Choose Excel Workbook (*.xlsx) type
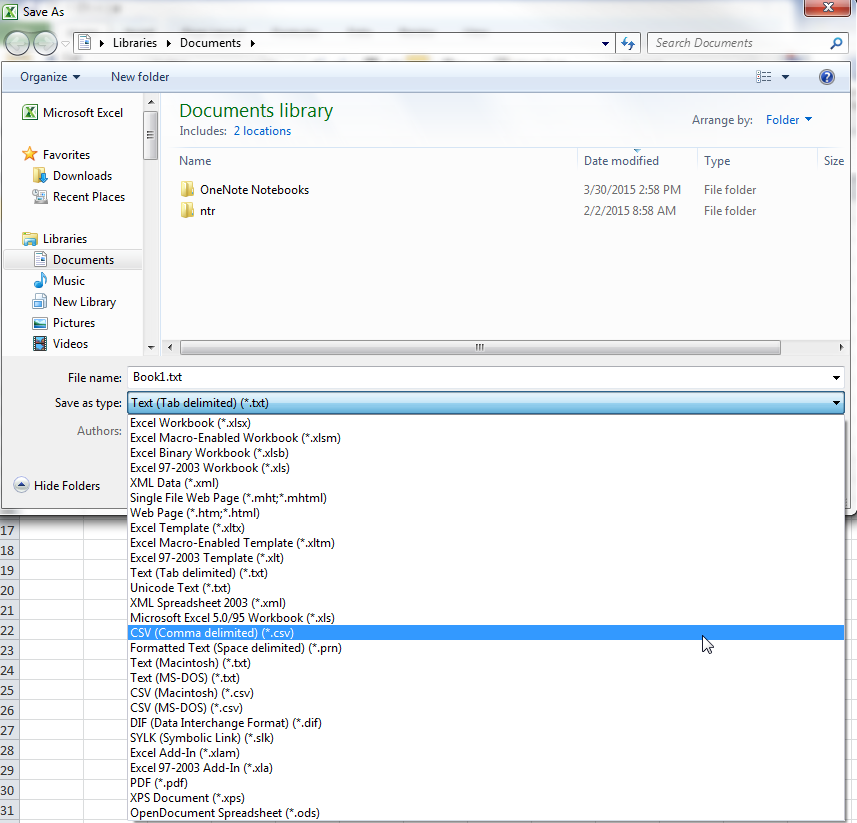857x823 pixels. tap(486, 423)
